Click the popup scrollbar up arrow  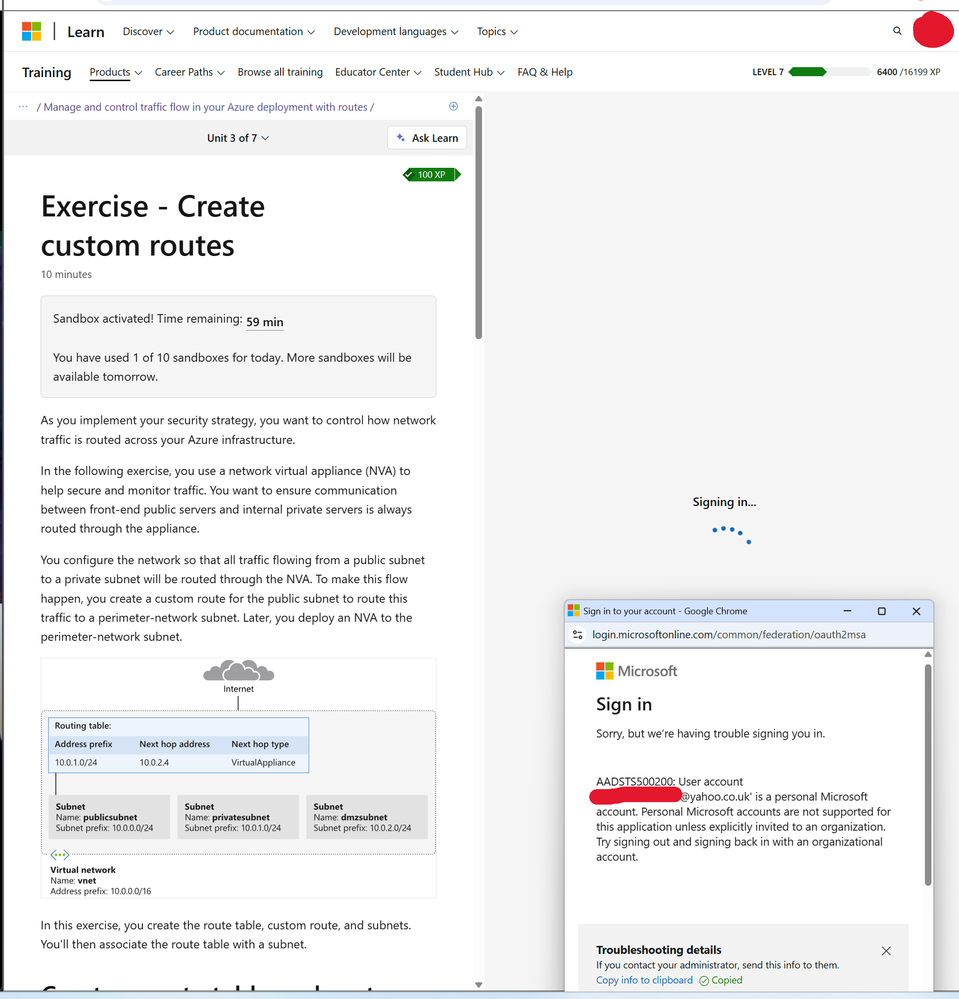[928, 654]
